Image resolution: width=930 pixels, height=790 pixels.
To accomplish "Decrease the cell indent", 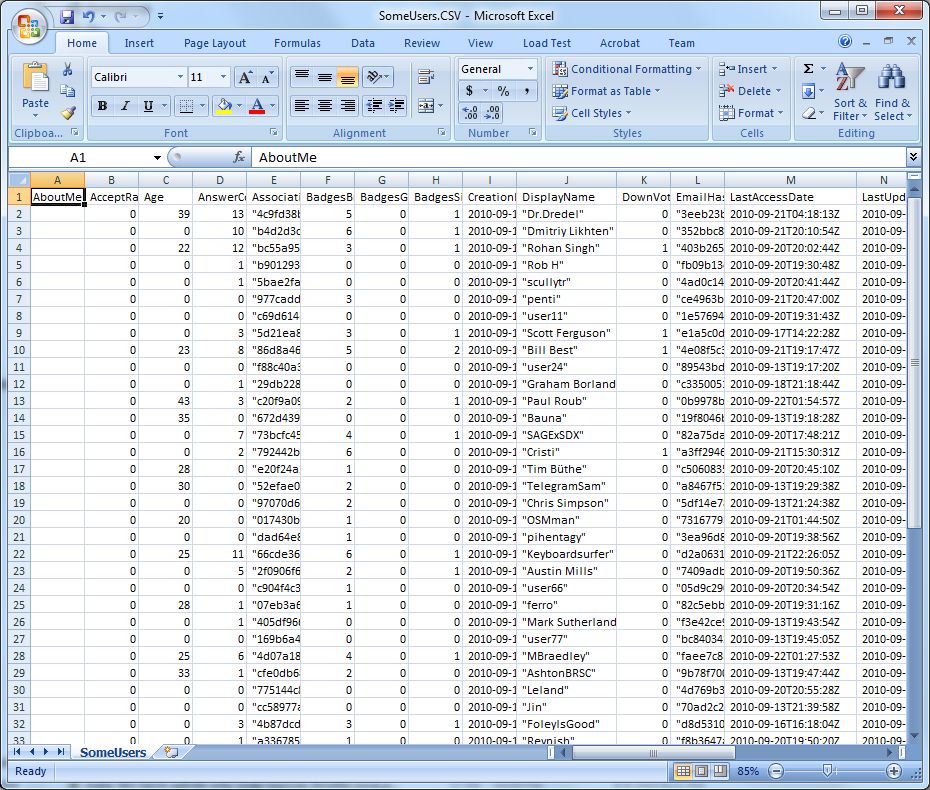I will coord(374,106).
